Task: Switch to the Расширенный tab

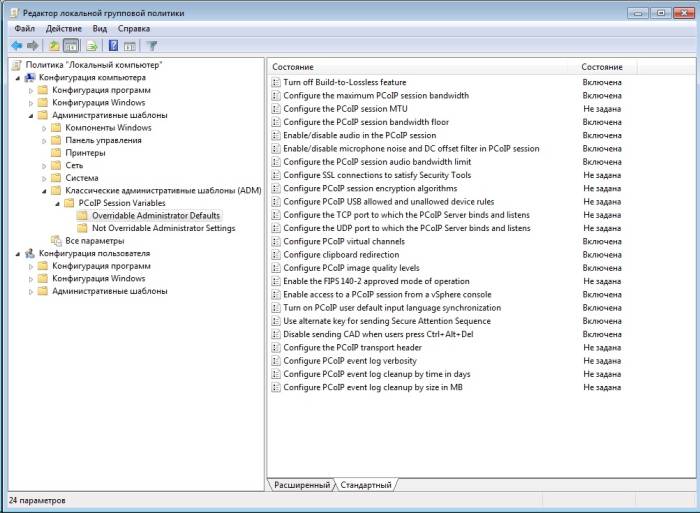Action: tap(302, 485)
